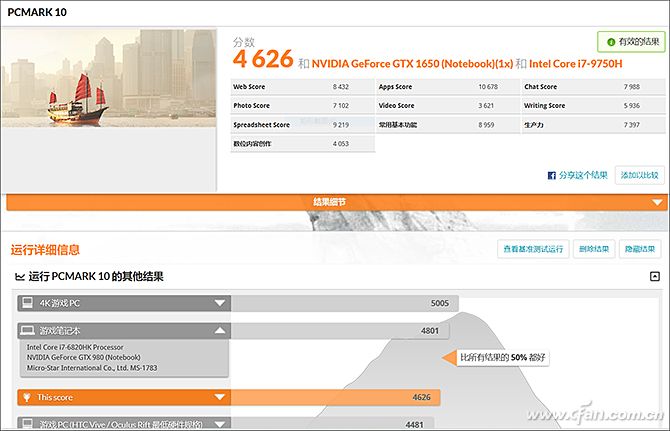The height and width of the screenshot is (431, 670).
Task: Click the Video Score row
Action: pyautogui.click(x=447, y=106)
